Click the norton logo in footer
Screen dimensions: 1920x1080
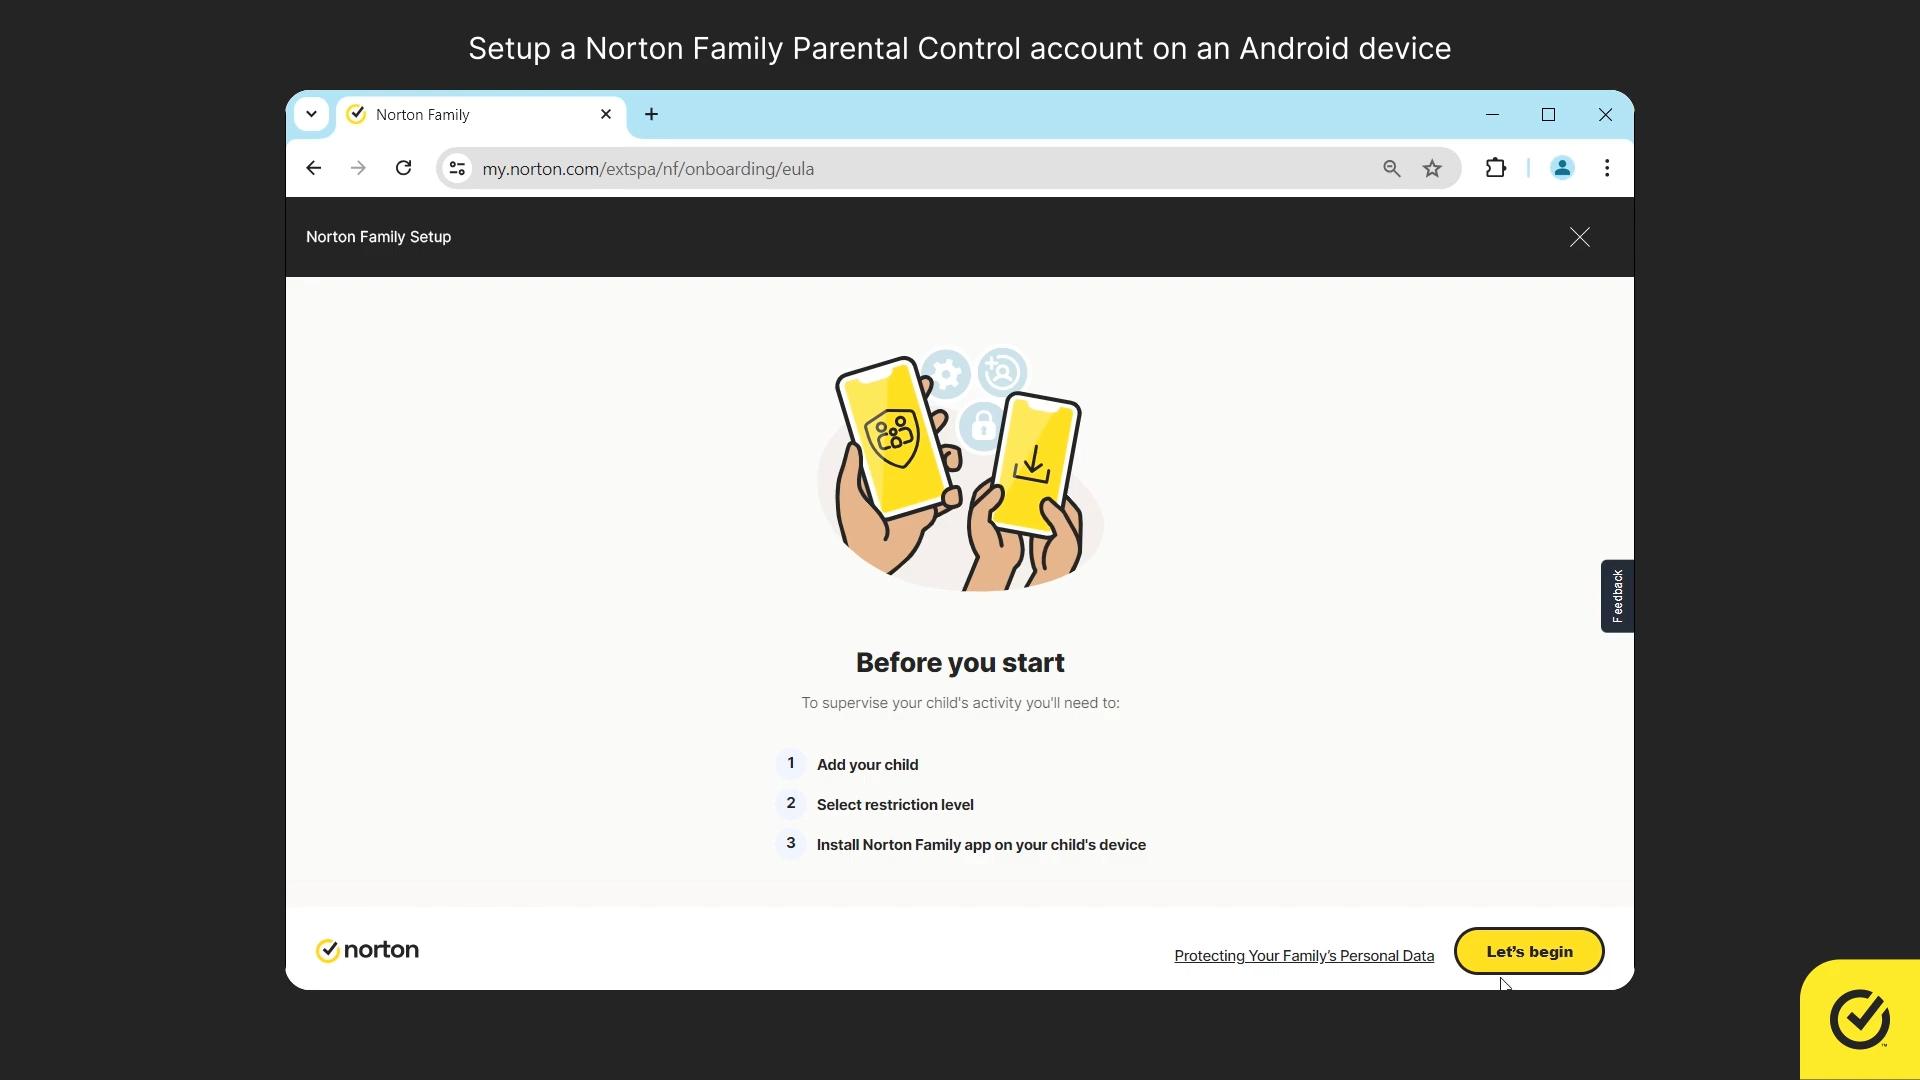click(x=367, y=950)
